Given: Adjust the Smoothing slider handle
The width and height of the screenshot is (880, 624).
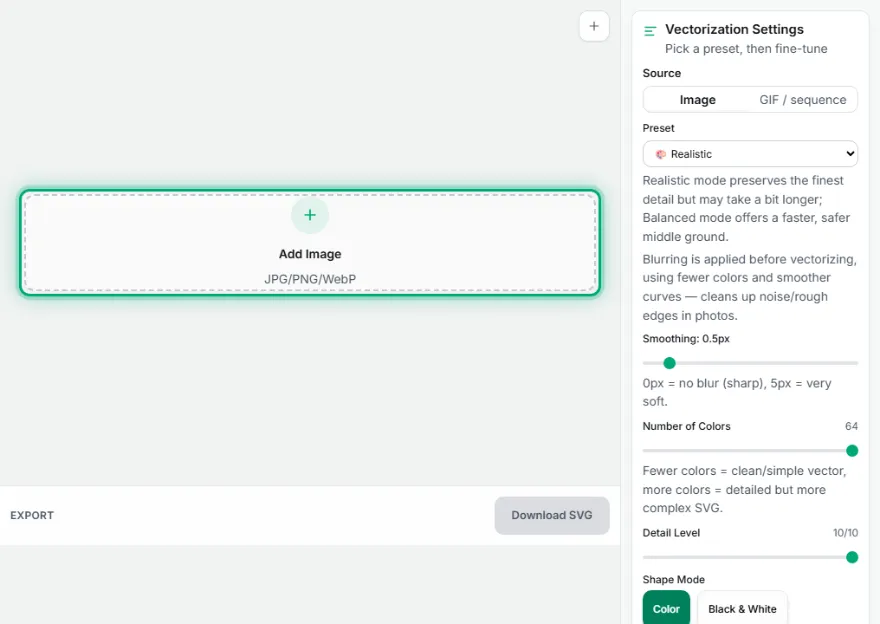Looking at the screenshot, I should click(x=669, y=363).
